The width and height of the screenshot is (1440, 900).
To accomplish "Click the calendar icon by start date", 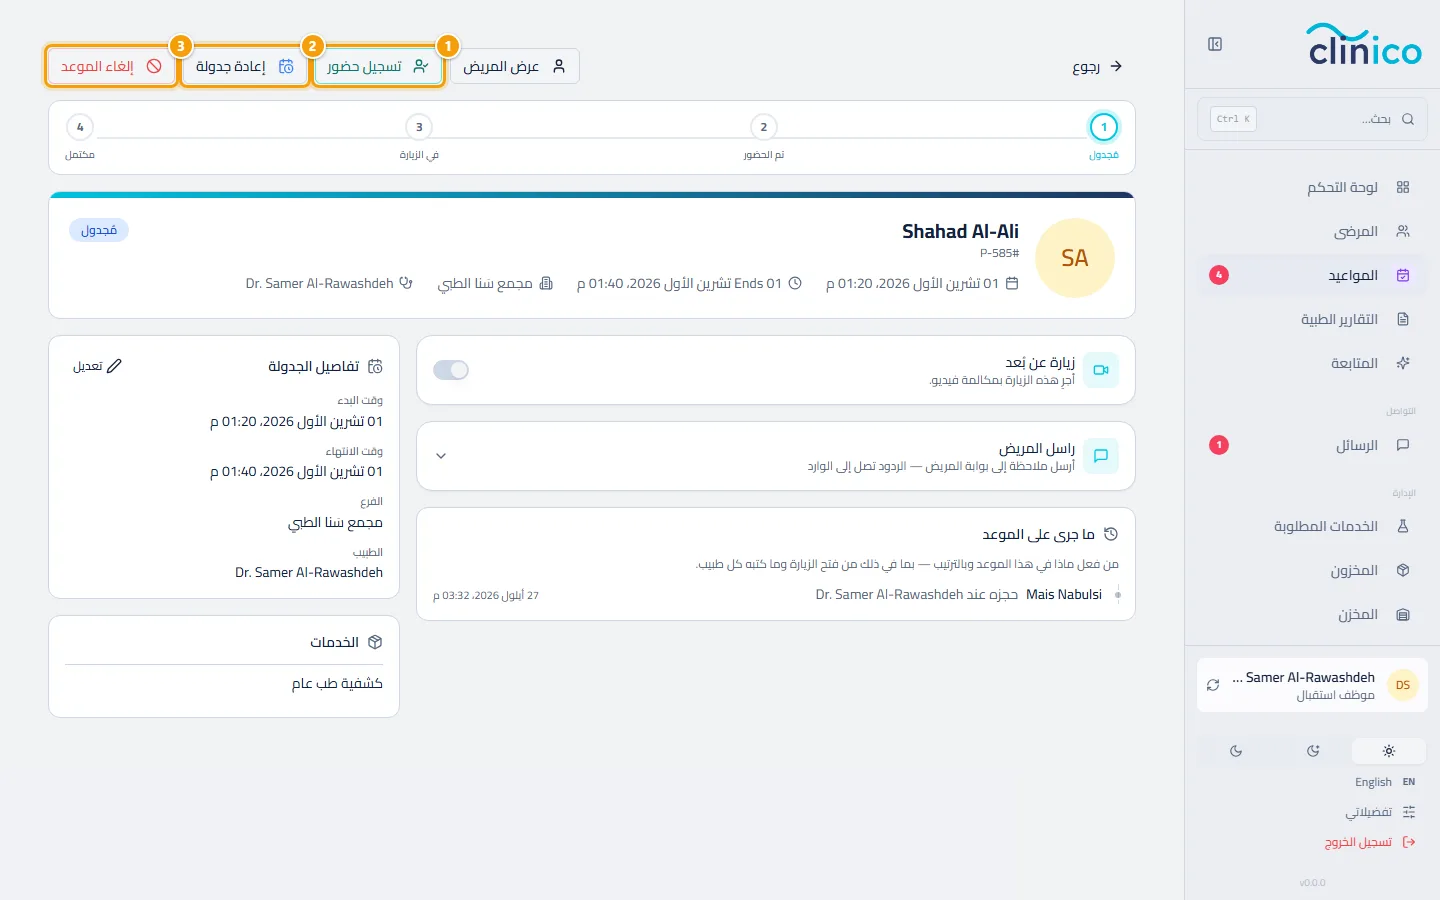I will tap(1012, 283).
